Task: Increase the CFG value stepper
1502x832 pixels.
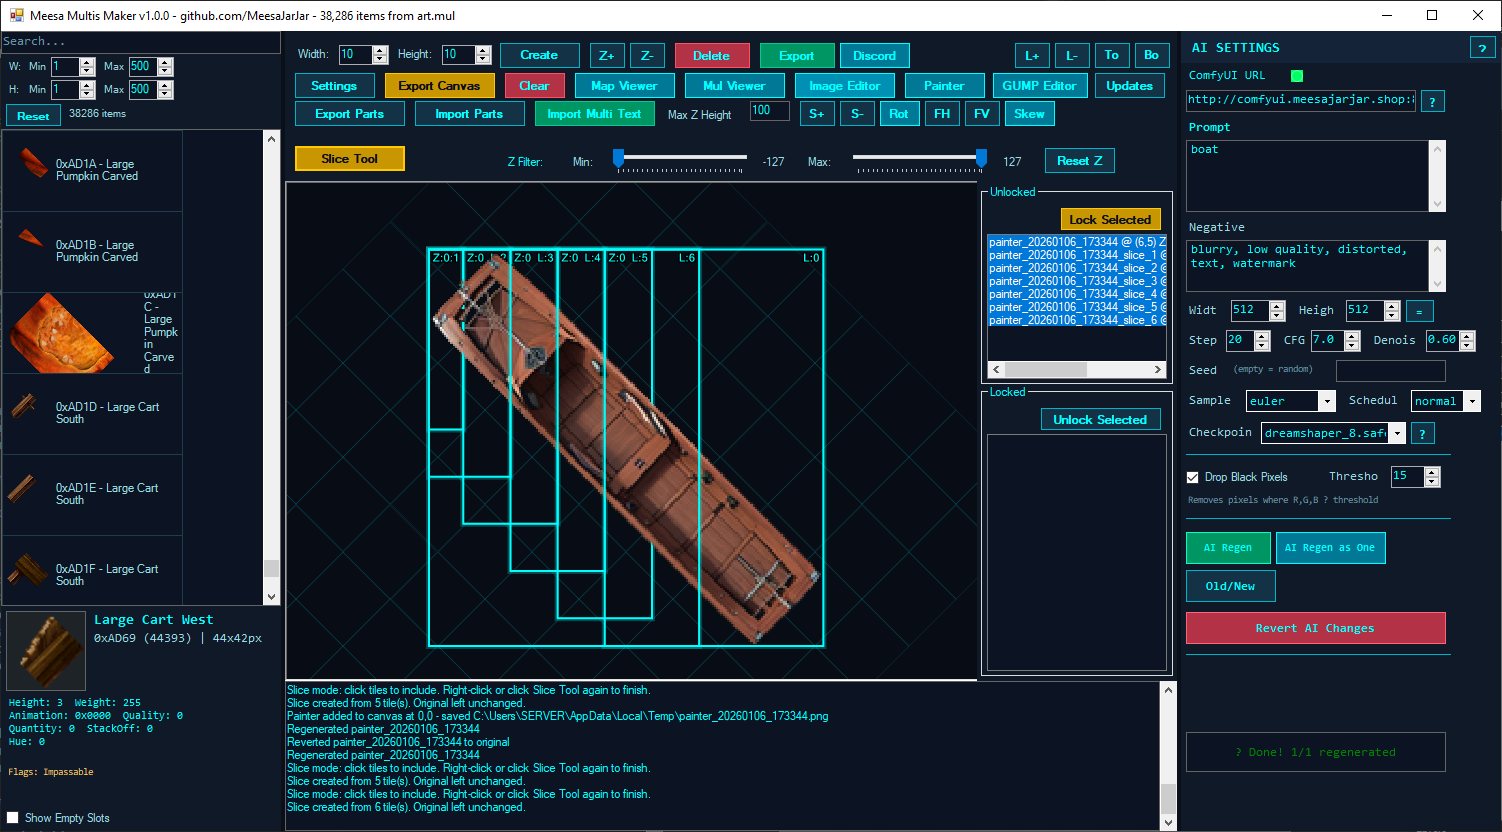Action: [x=1352, y=336]
